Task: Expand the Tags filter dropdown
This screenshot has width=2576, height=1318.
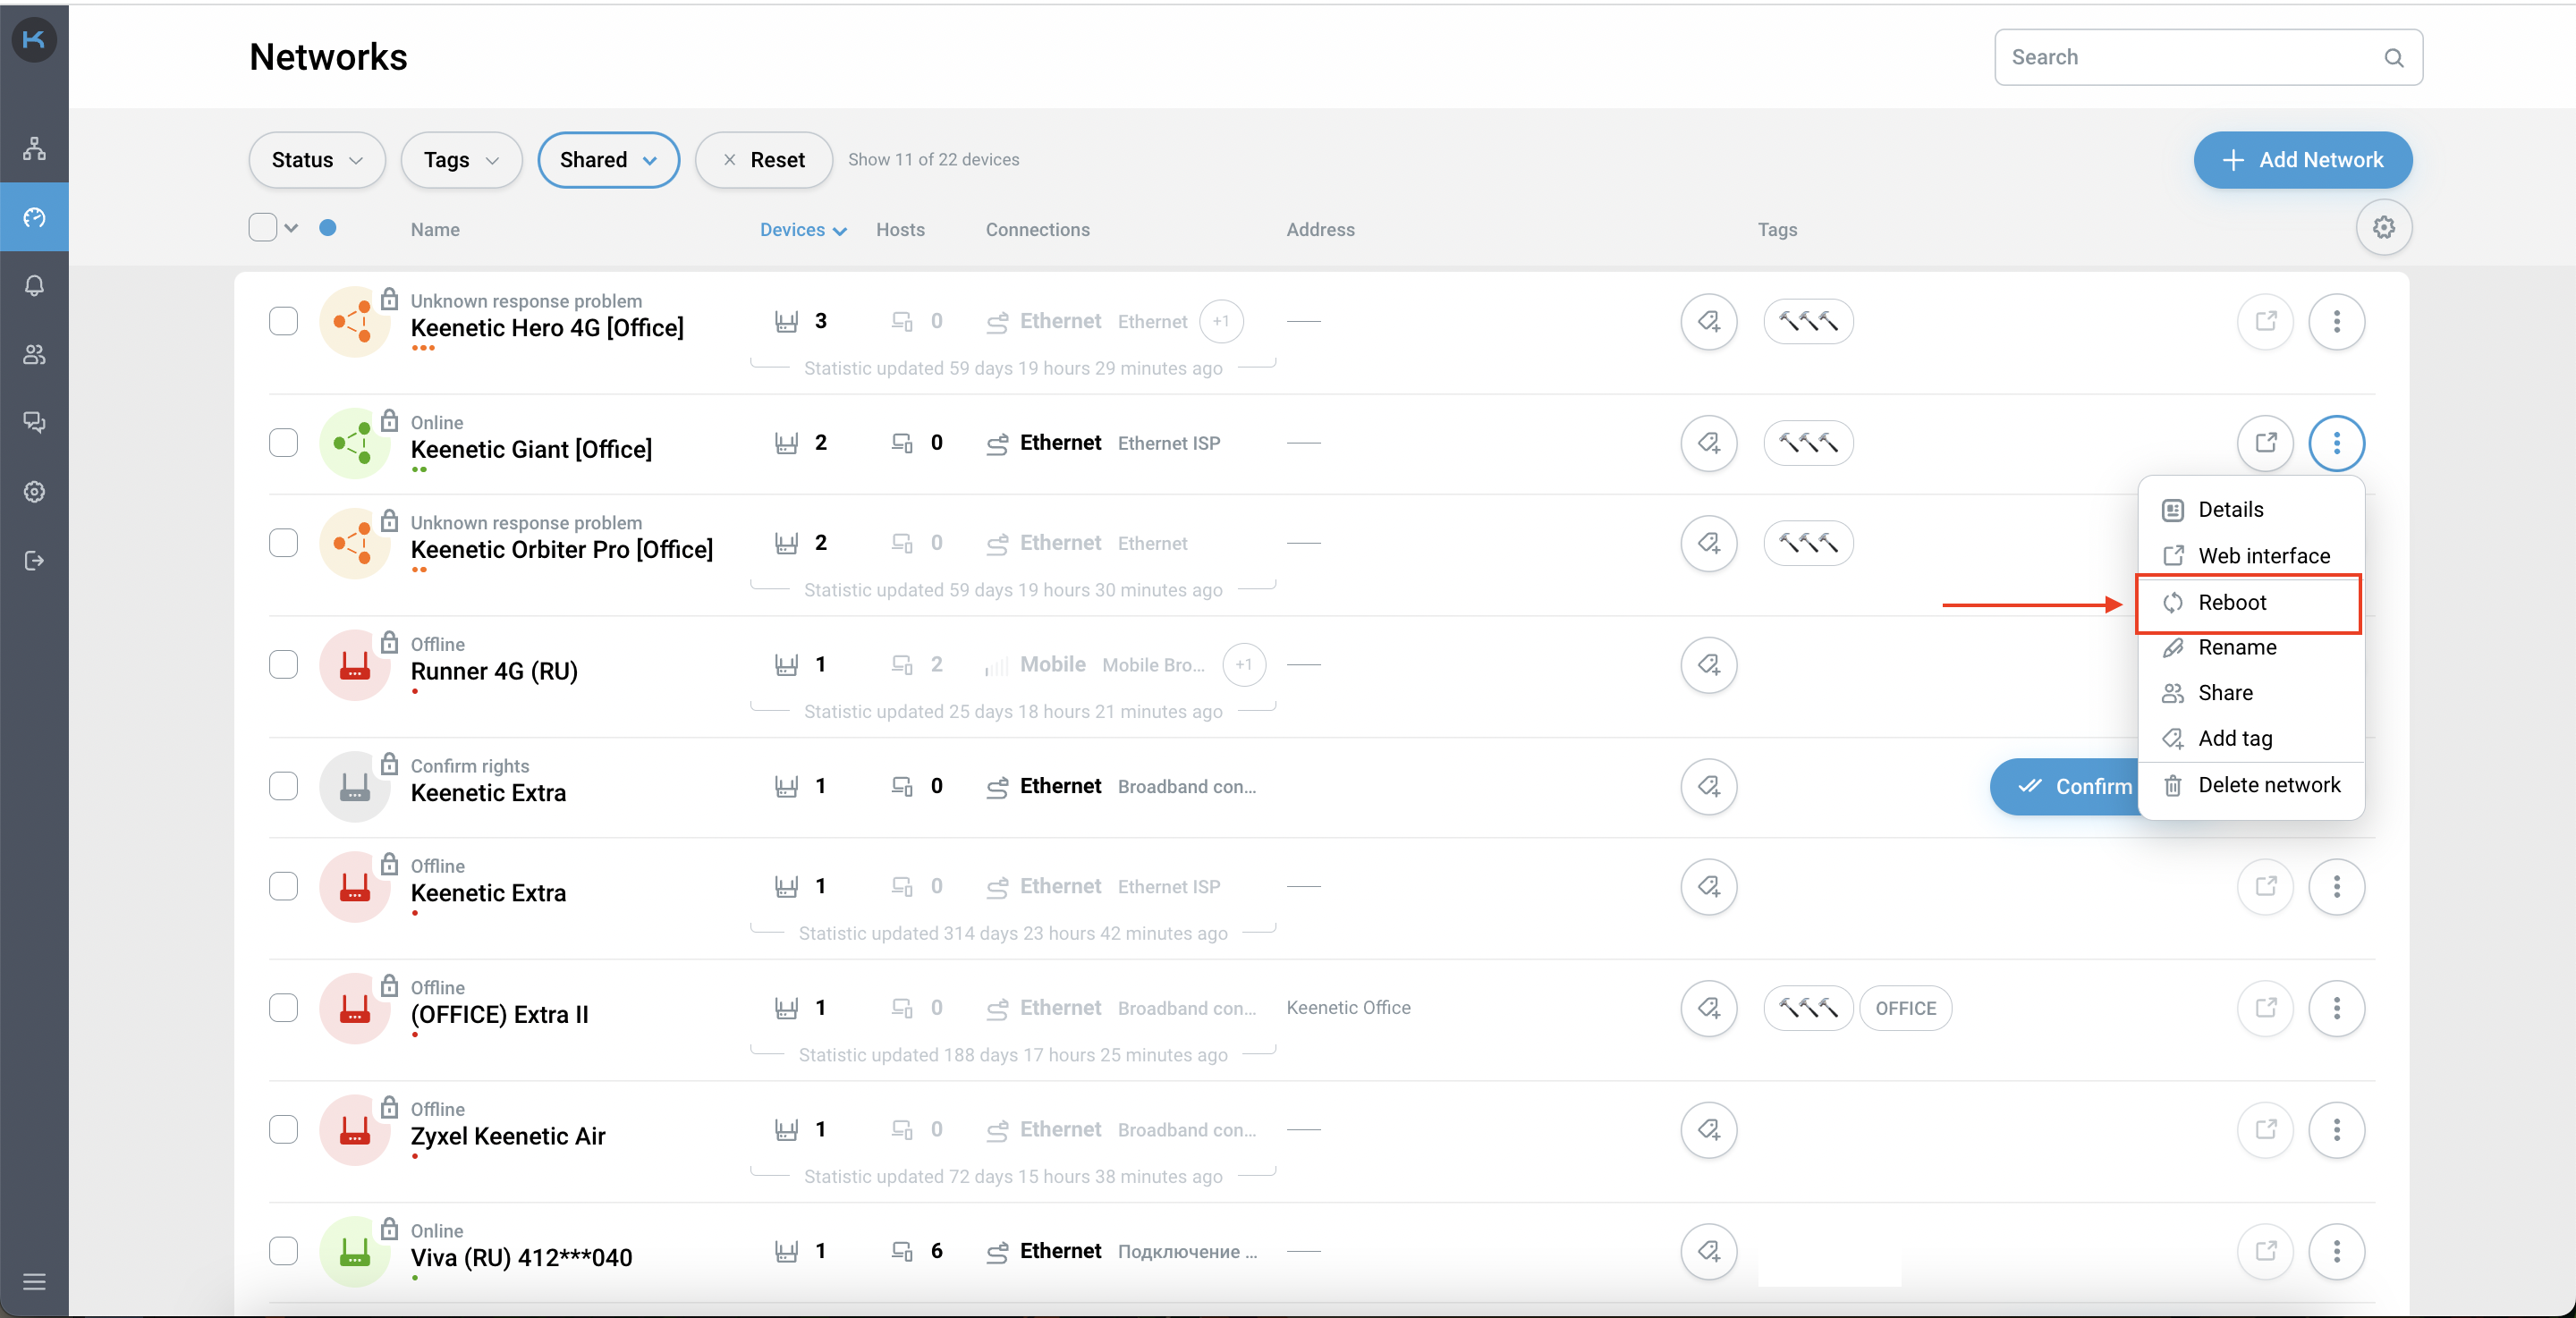Action: 461,158
